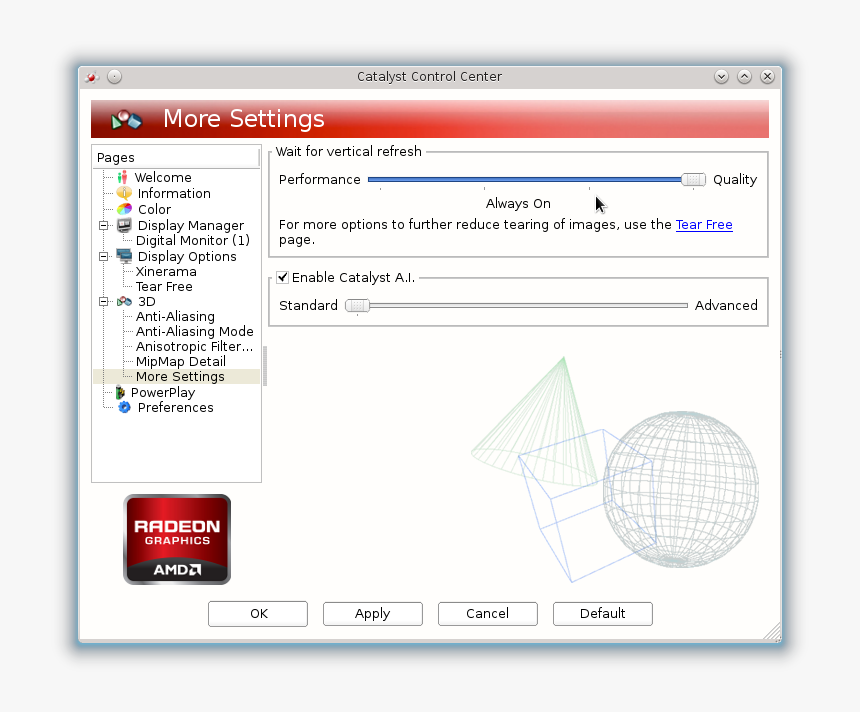860x712 pixels.
Task: Close the Catalyst Control Center window
Action: [x=767, y=77]
